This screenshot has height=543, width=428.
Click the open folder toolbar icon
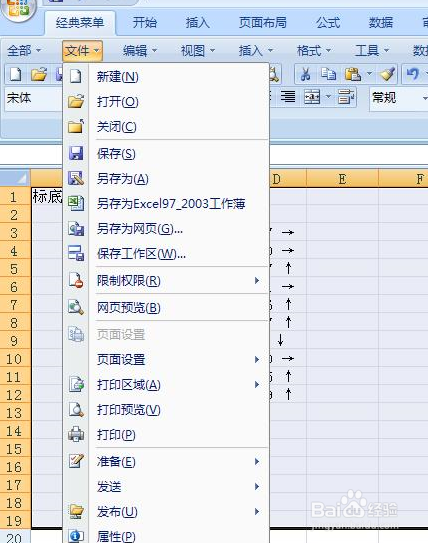point(39,74)
